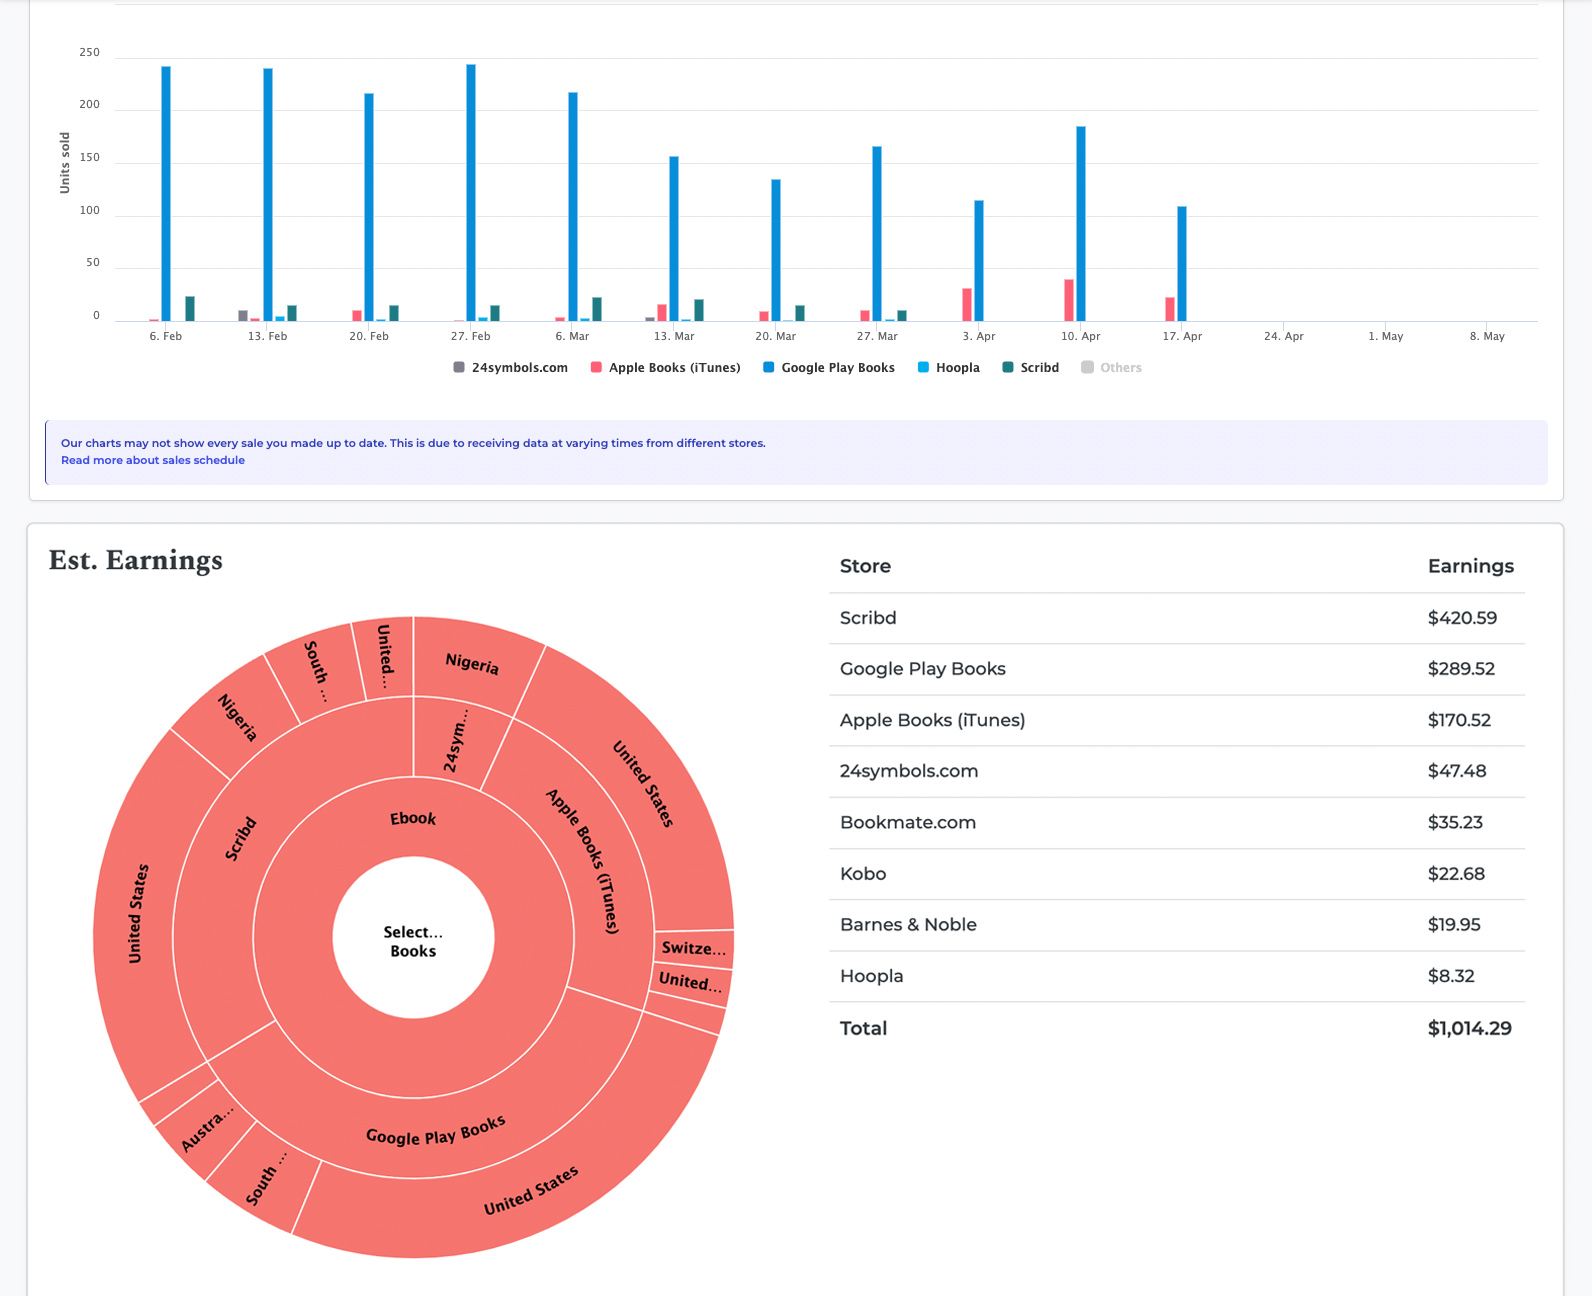Image resolution: width=1592 pixels, height=1296 pixels.
Task: Click Google Play Books store row
Action: [1177, 669]
